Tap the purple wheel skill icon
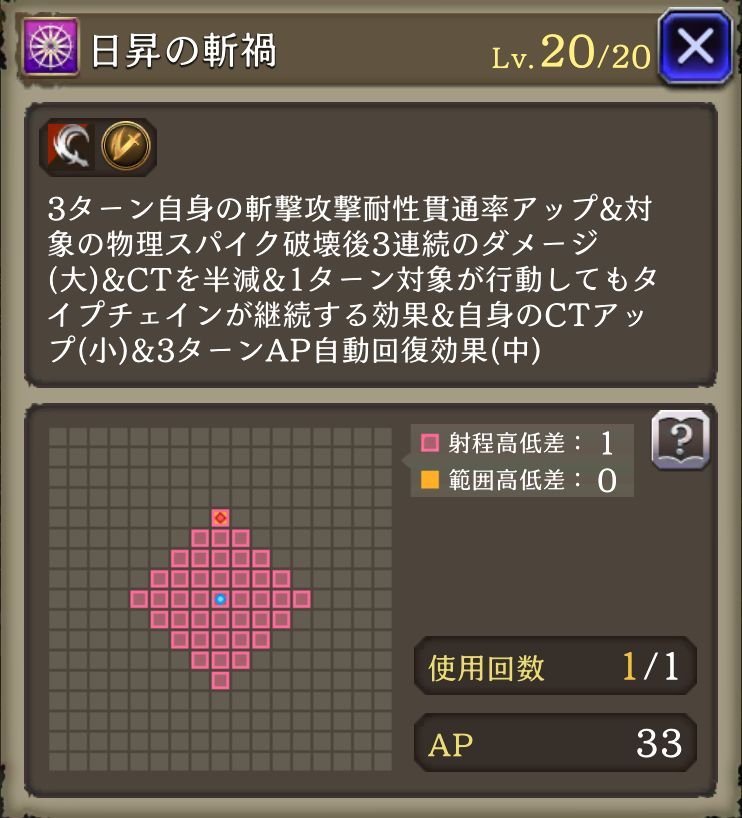Viewport: 742px width, 818px height. tap(51, 47)
